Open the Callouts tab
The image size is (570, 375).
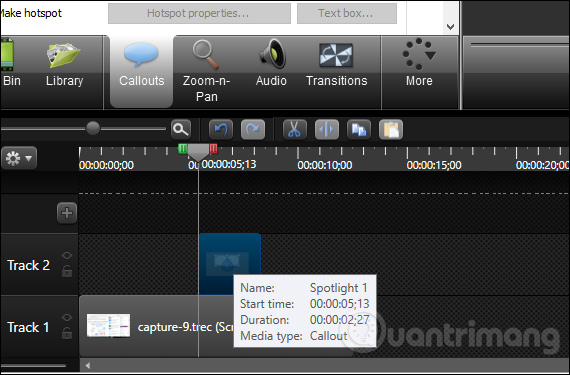(141, 72)
